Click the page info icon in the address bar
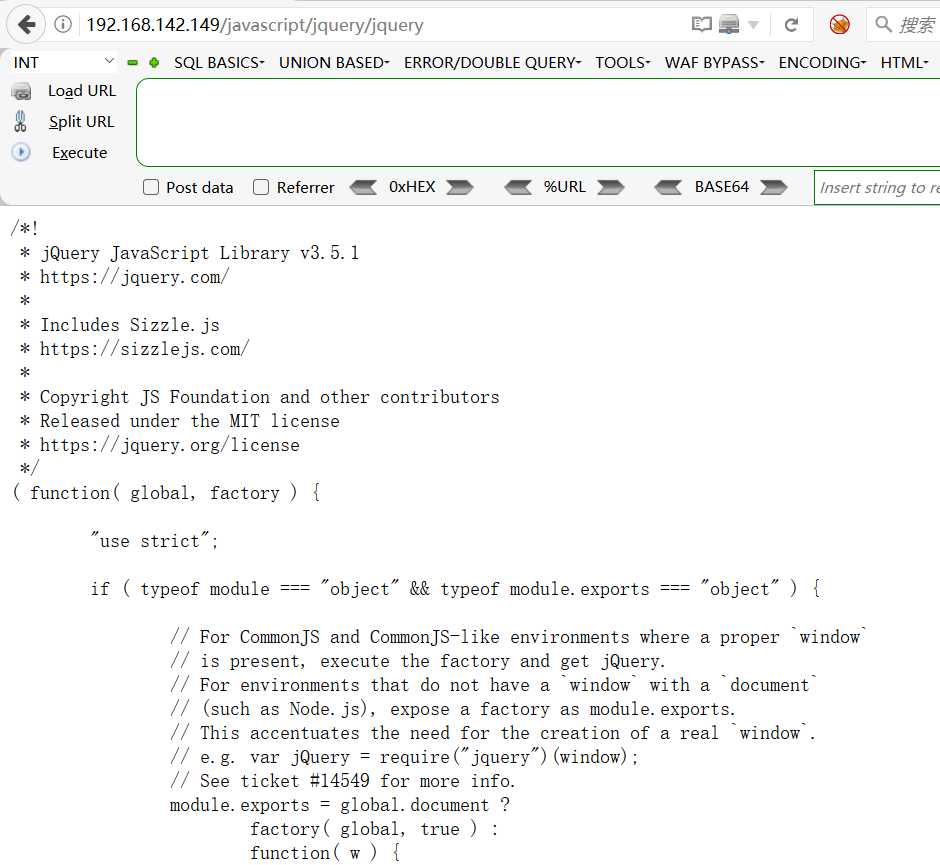This screenshot has height=865, width=940. click(63, 24)
